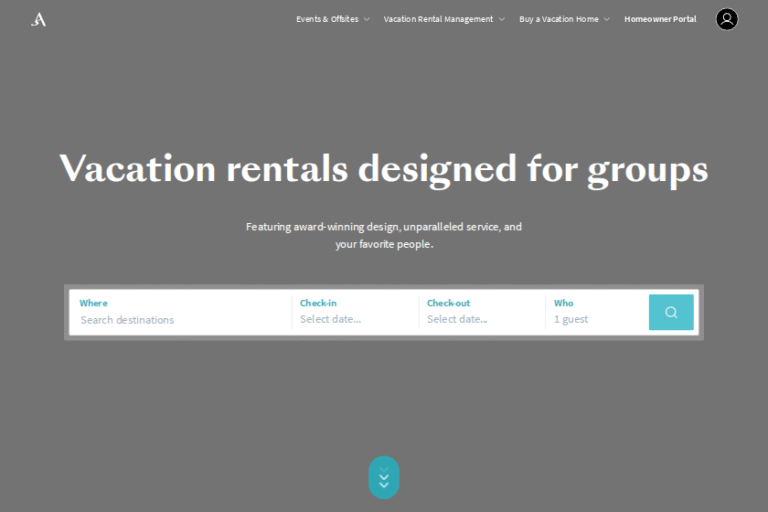The image size is (768, 512).
Task: Click the Select date placeholder under Check-in
Action: (x=330, y=320)
